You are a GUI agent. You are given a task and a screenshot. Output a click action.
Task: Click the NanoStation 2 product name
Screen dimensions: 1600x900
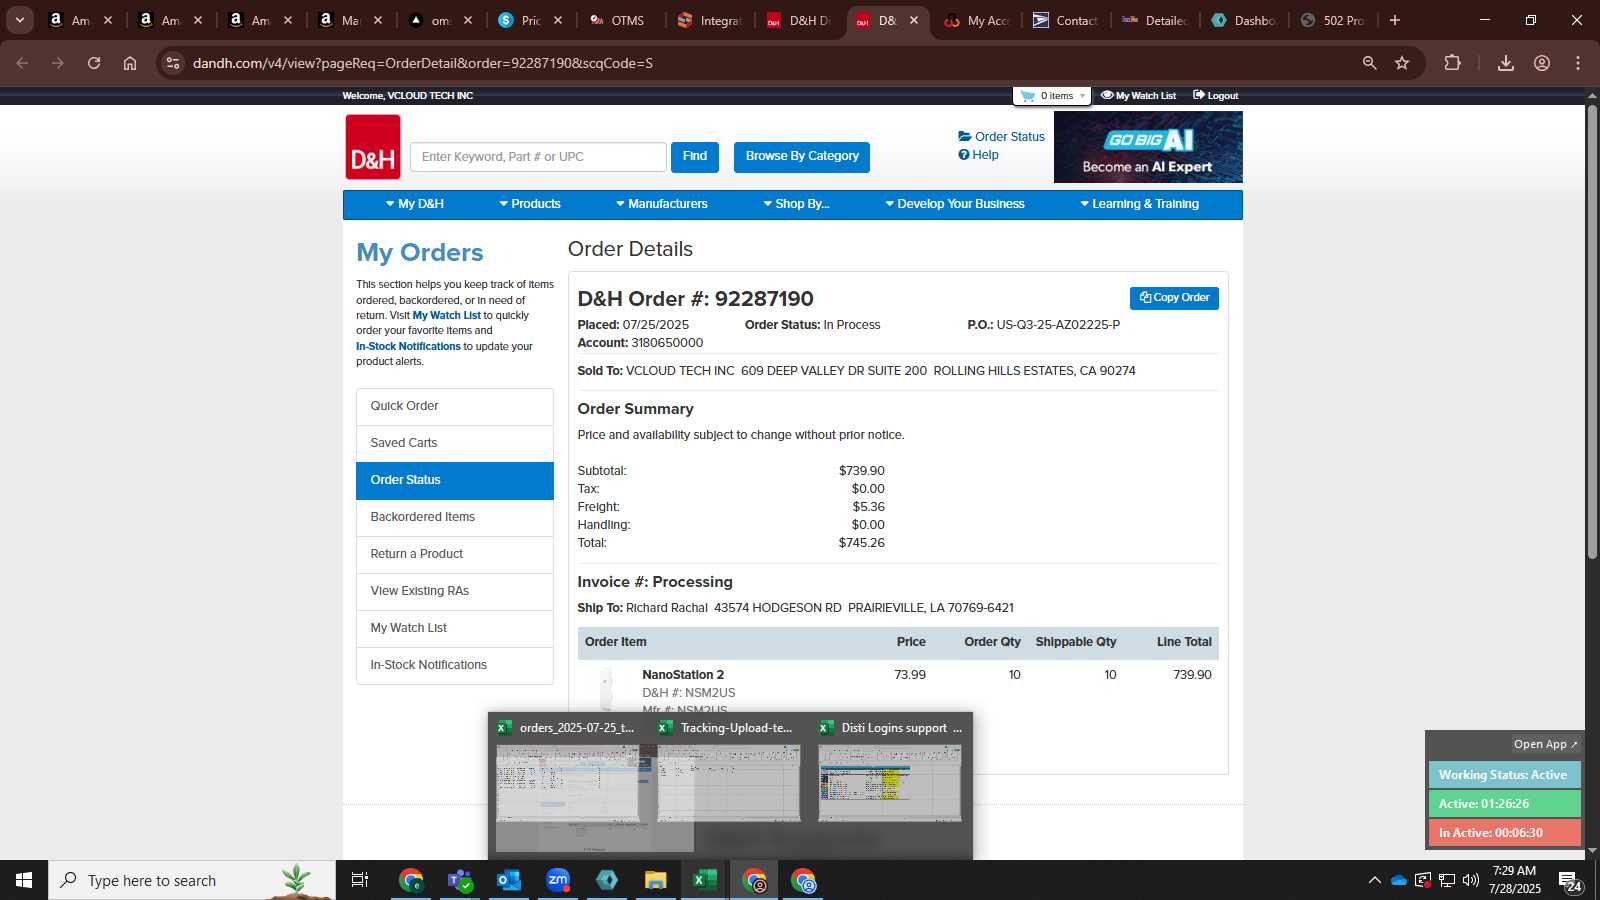[683, 675]
